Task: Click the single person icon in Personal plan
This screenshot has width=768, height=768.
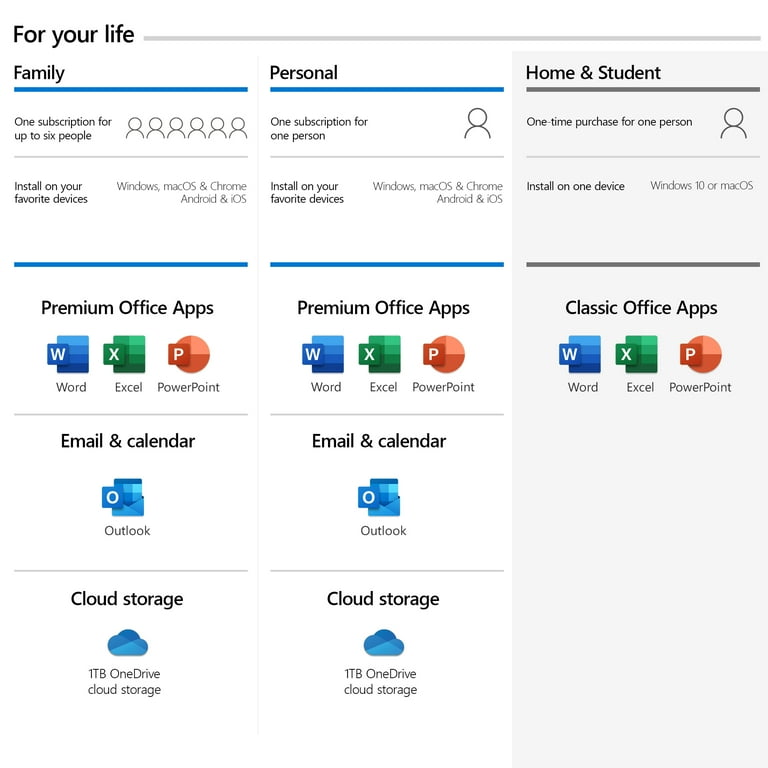Action: pyautogui.click(x=478, y=123)
